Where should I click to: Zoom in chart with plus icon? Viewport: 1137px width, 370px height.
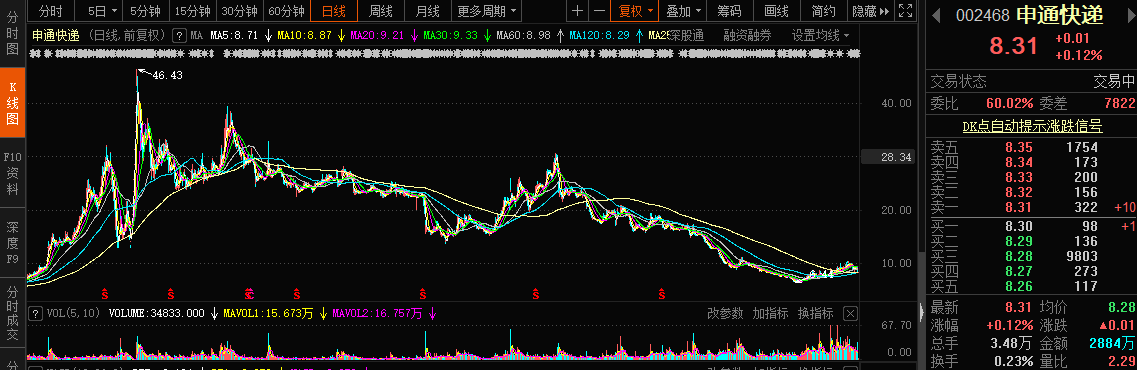577,11
